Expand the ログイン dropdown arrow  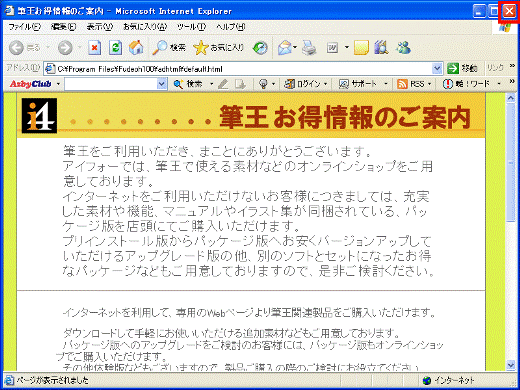tap(325, 84)
